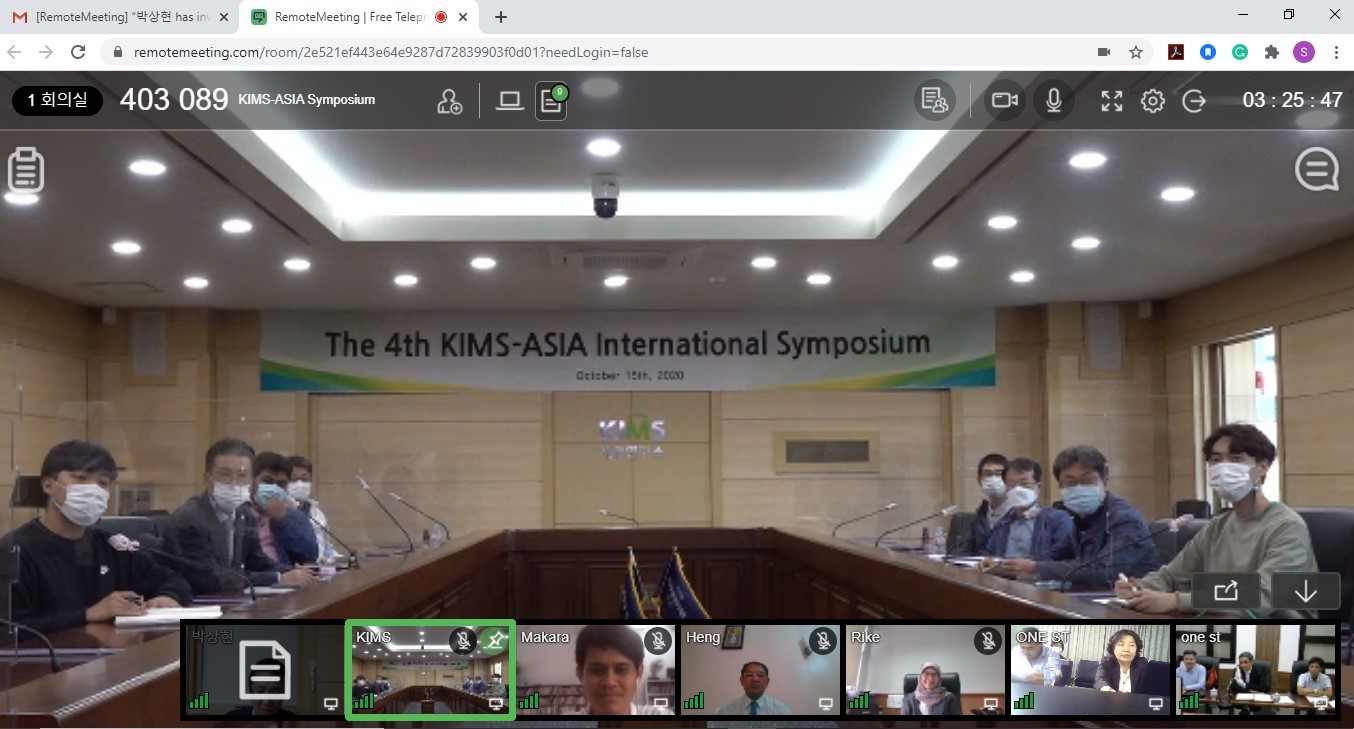Open the blue shield extension icon
The image size is (1354, 729).
1208,52
